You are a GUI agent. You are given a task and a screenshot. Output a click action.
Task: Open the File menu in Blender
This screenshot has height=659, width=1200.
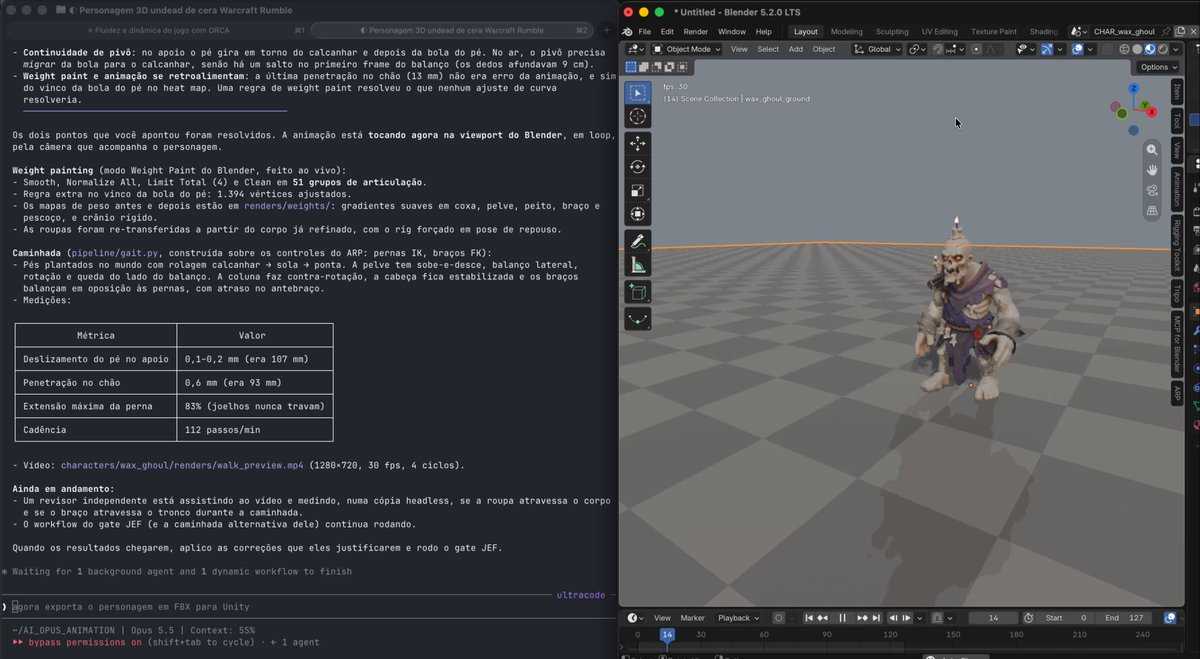[644, 31]
